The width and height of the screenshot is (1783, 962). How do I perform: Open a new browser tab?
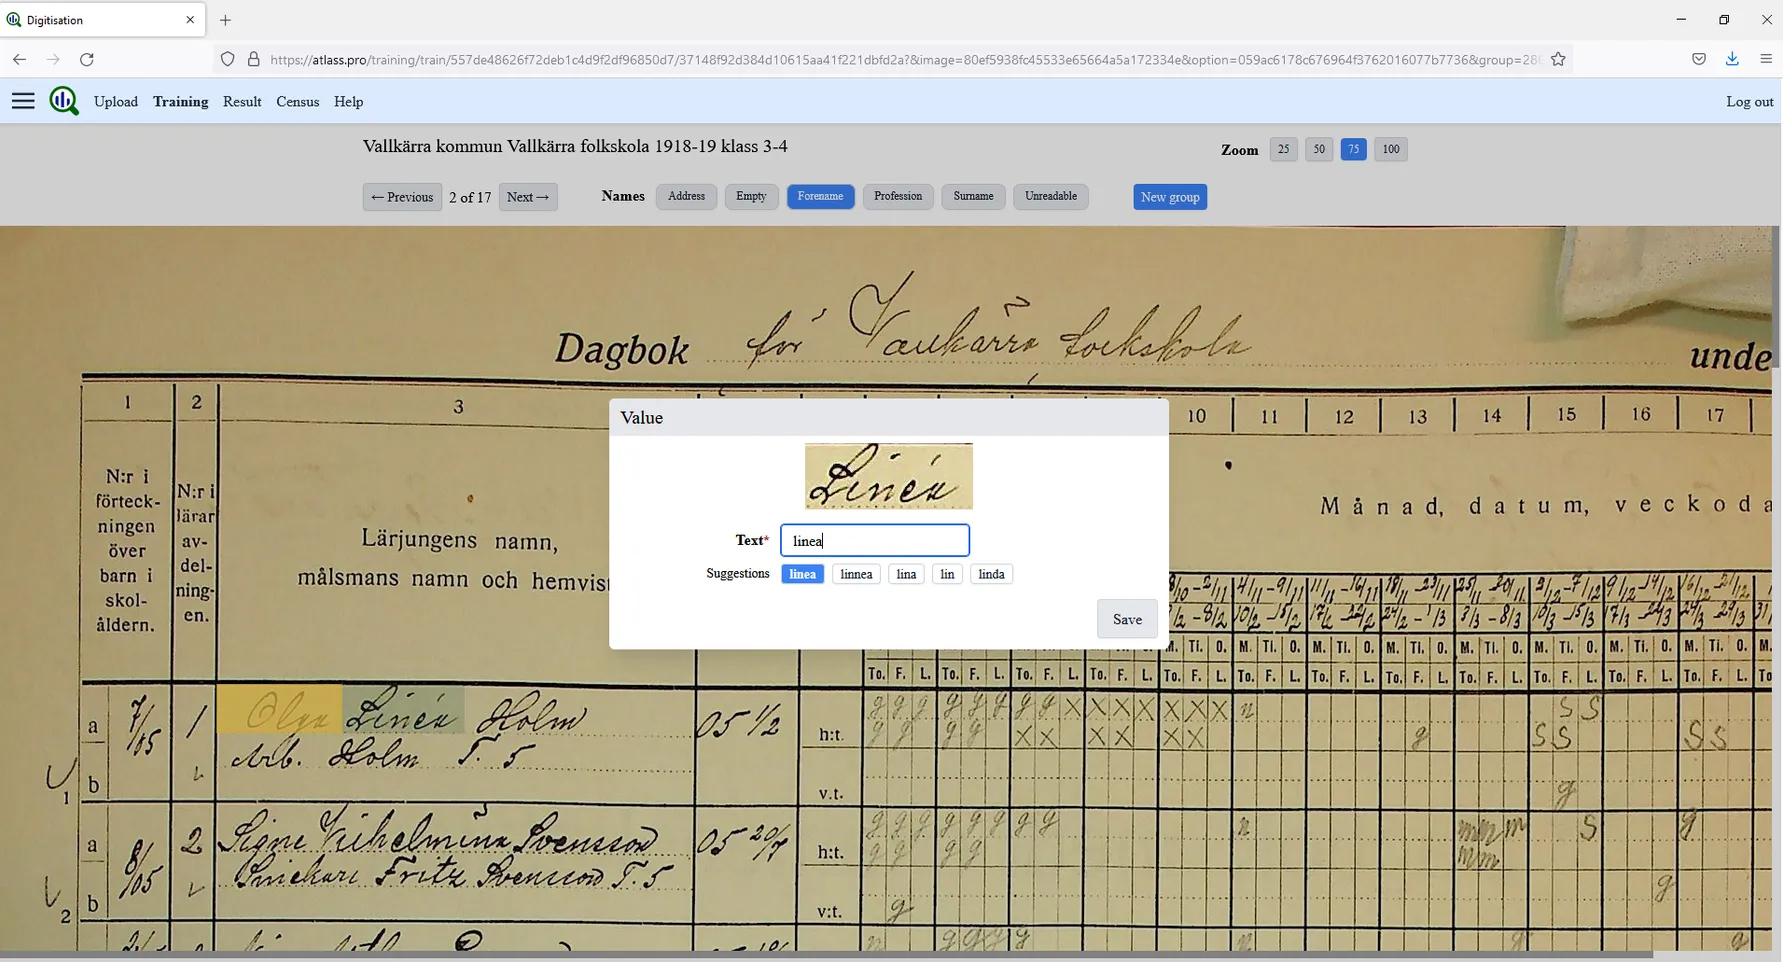225,20
